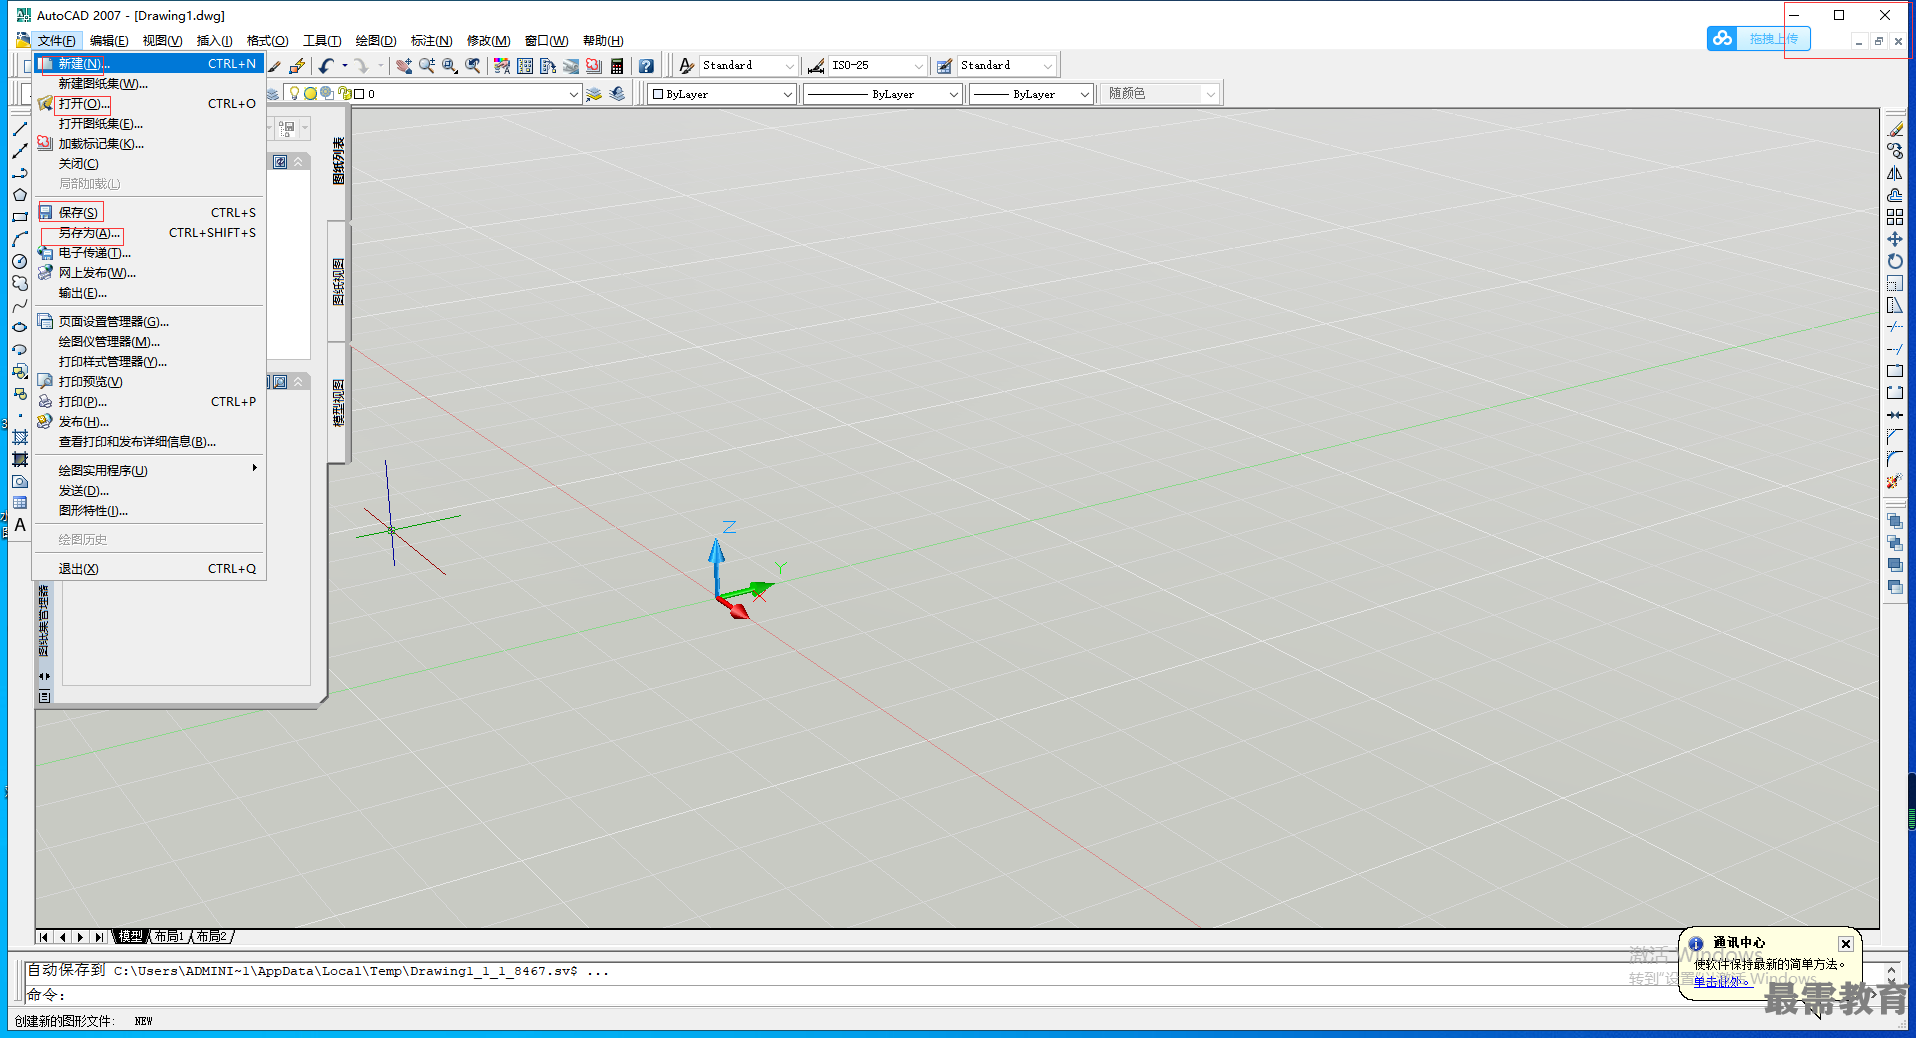Choose 另存为(A) from File menu
The width and height of the screenshot is (1916, 1038).
(149, 232)
